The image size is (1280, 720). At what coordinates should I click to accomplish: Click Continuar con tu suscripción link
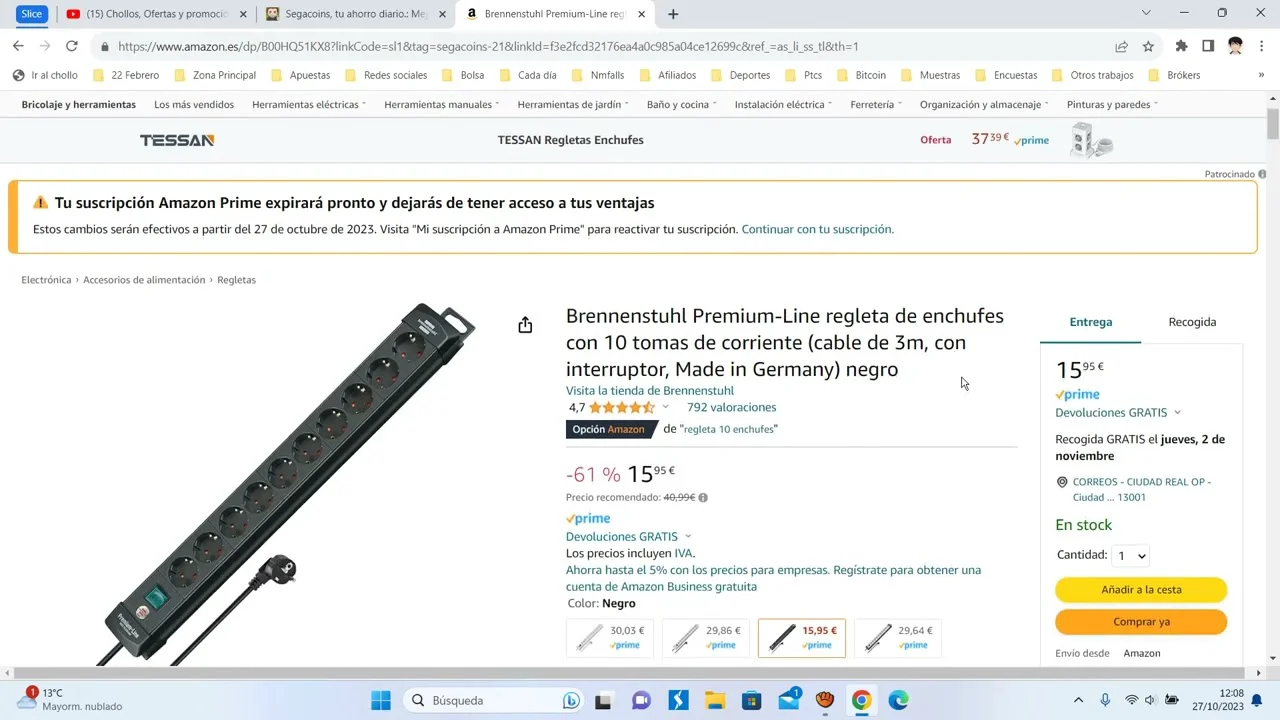tap(817, 229)
